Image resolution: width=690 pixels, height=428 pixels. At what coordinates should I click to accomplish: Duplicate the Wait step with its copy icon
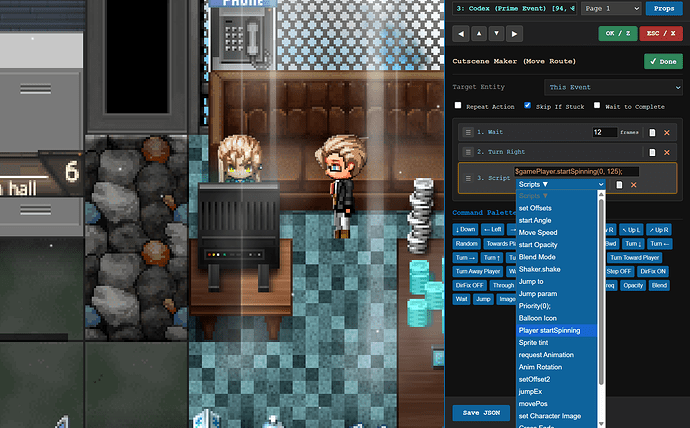click(652, 132)
